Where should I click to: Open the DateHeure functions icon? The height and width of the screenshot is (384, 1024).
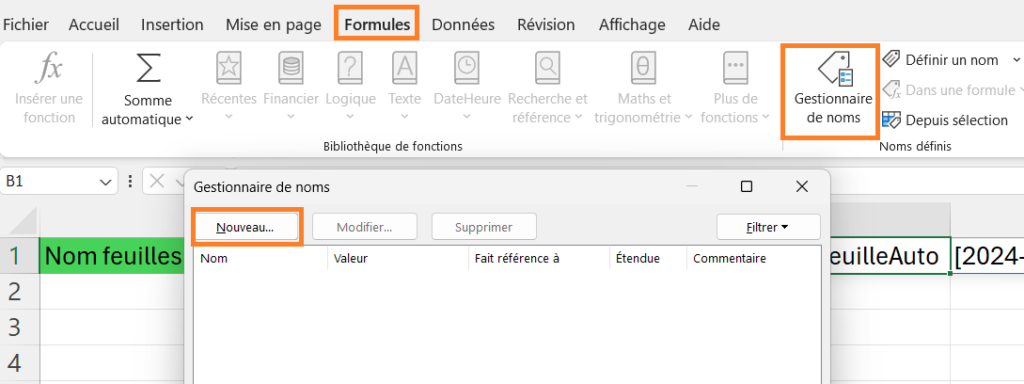pos(466,68)
